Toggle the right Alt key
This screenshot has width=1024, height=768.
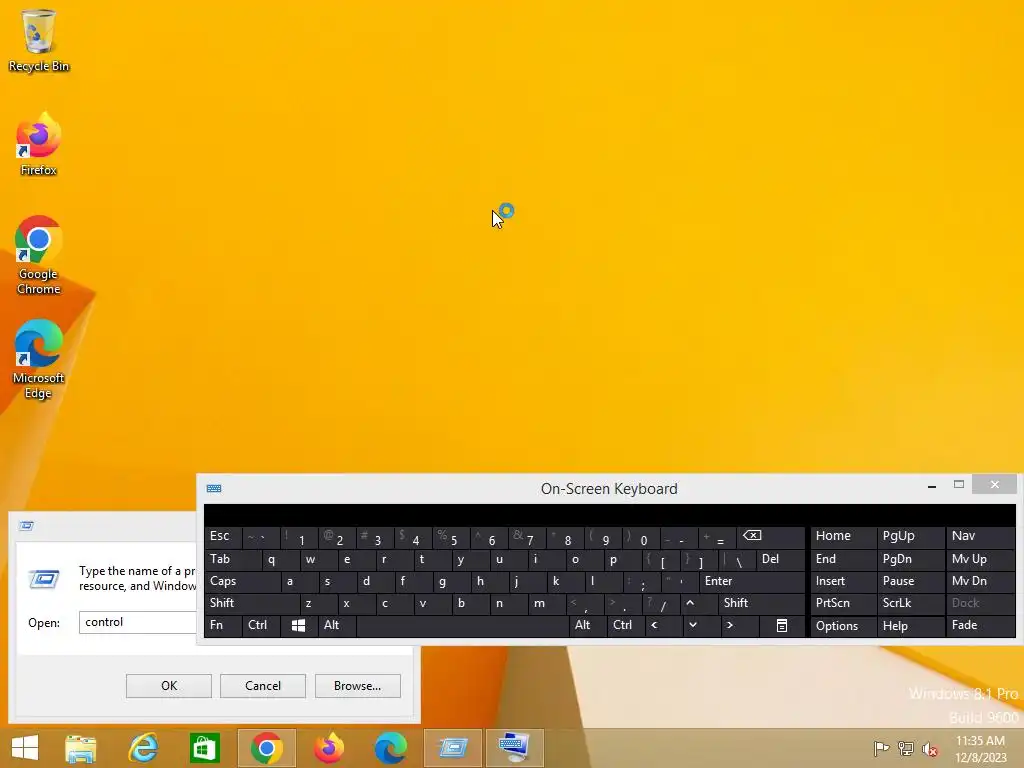click(x=587, y=626)
